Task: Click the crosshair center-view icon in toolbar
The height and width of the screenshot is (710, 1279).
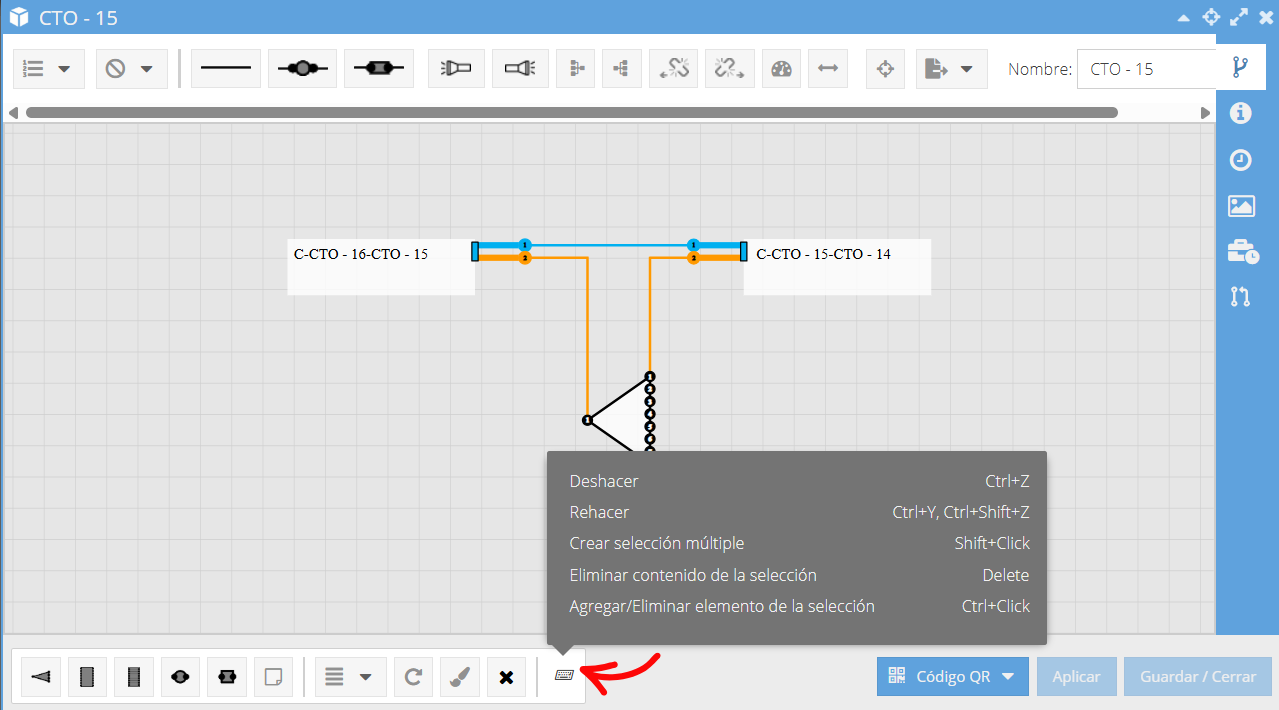Action: [885, 69]
